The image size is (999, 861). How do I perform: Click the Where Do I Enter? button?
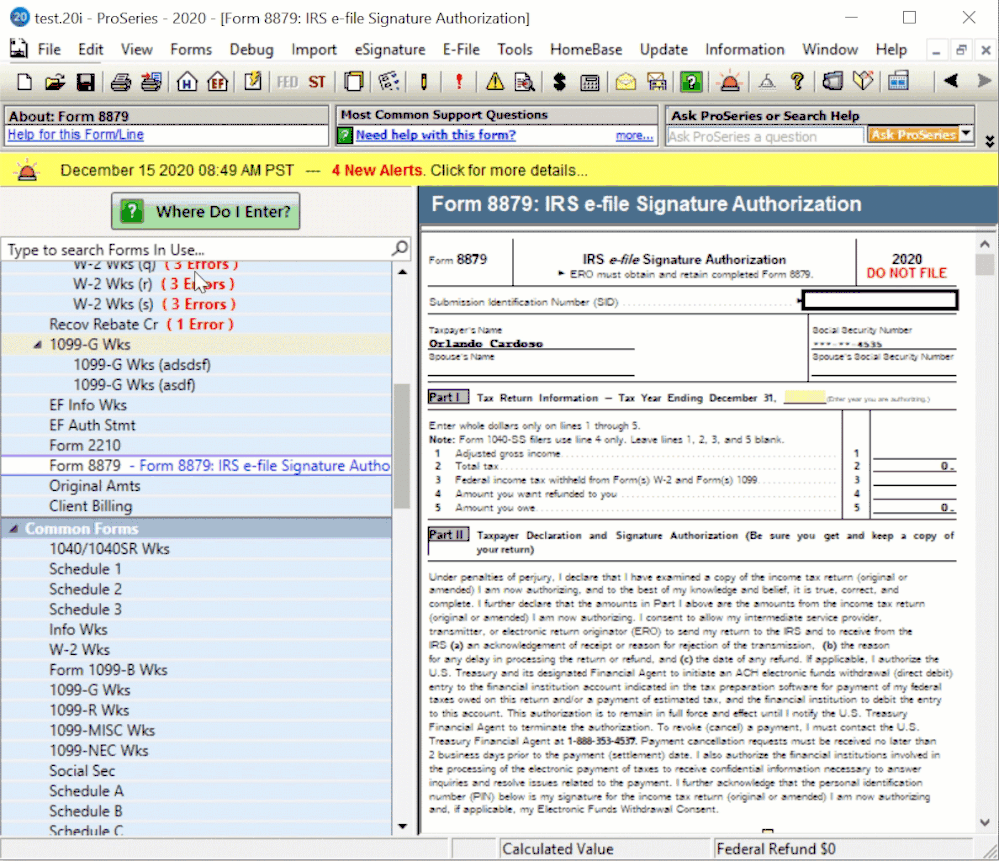click(205, 211)
